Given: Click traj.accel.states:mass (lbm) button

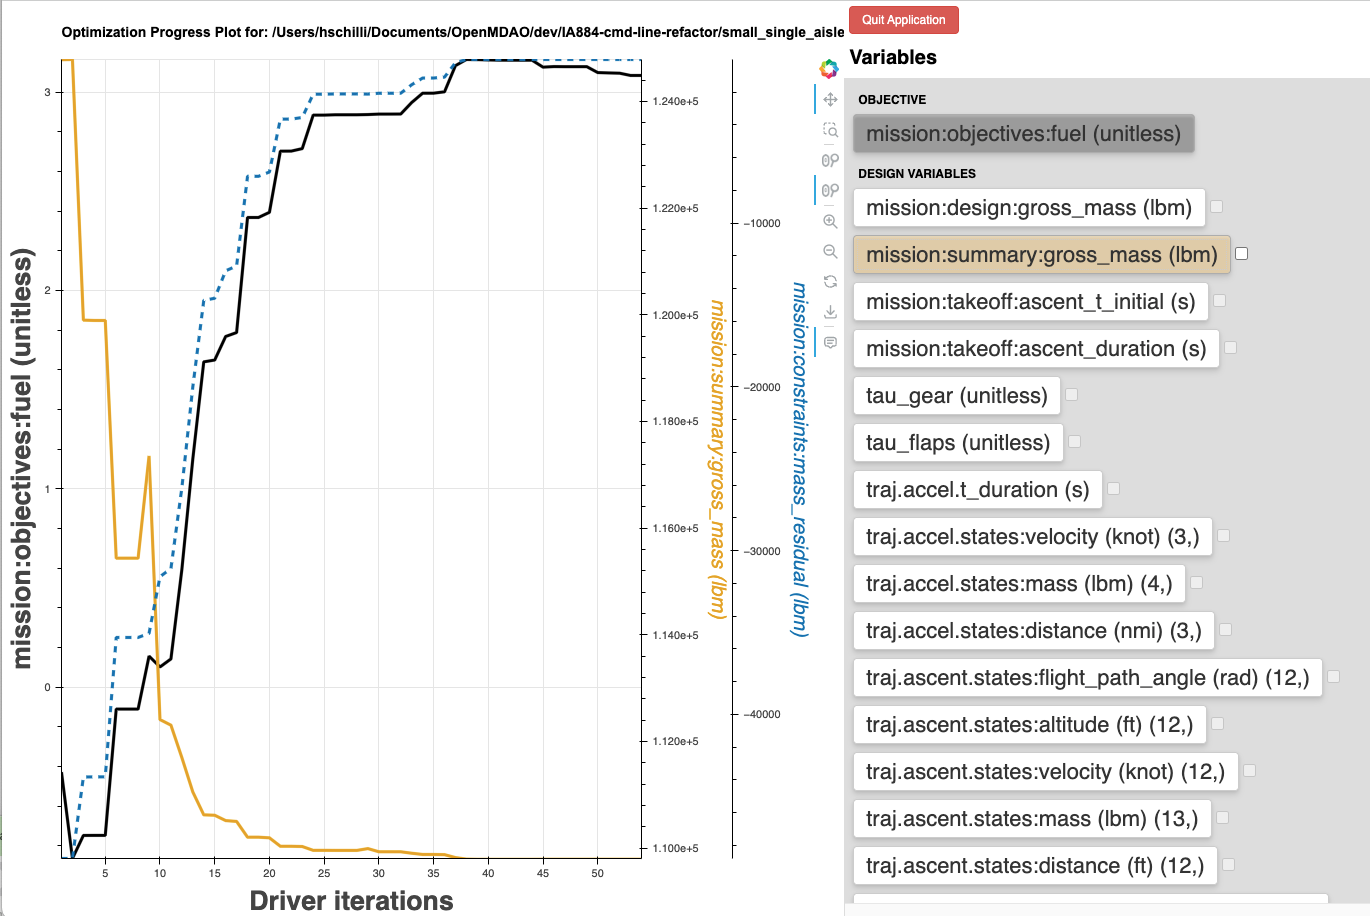Looking at the screenshot, I should (x=1019, y=584).
